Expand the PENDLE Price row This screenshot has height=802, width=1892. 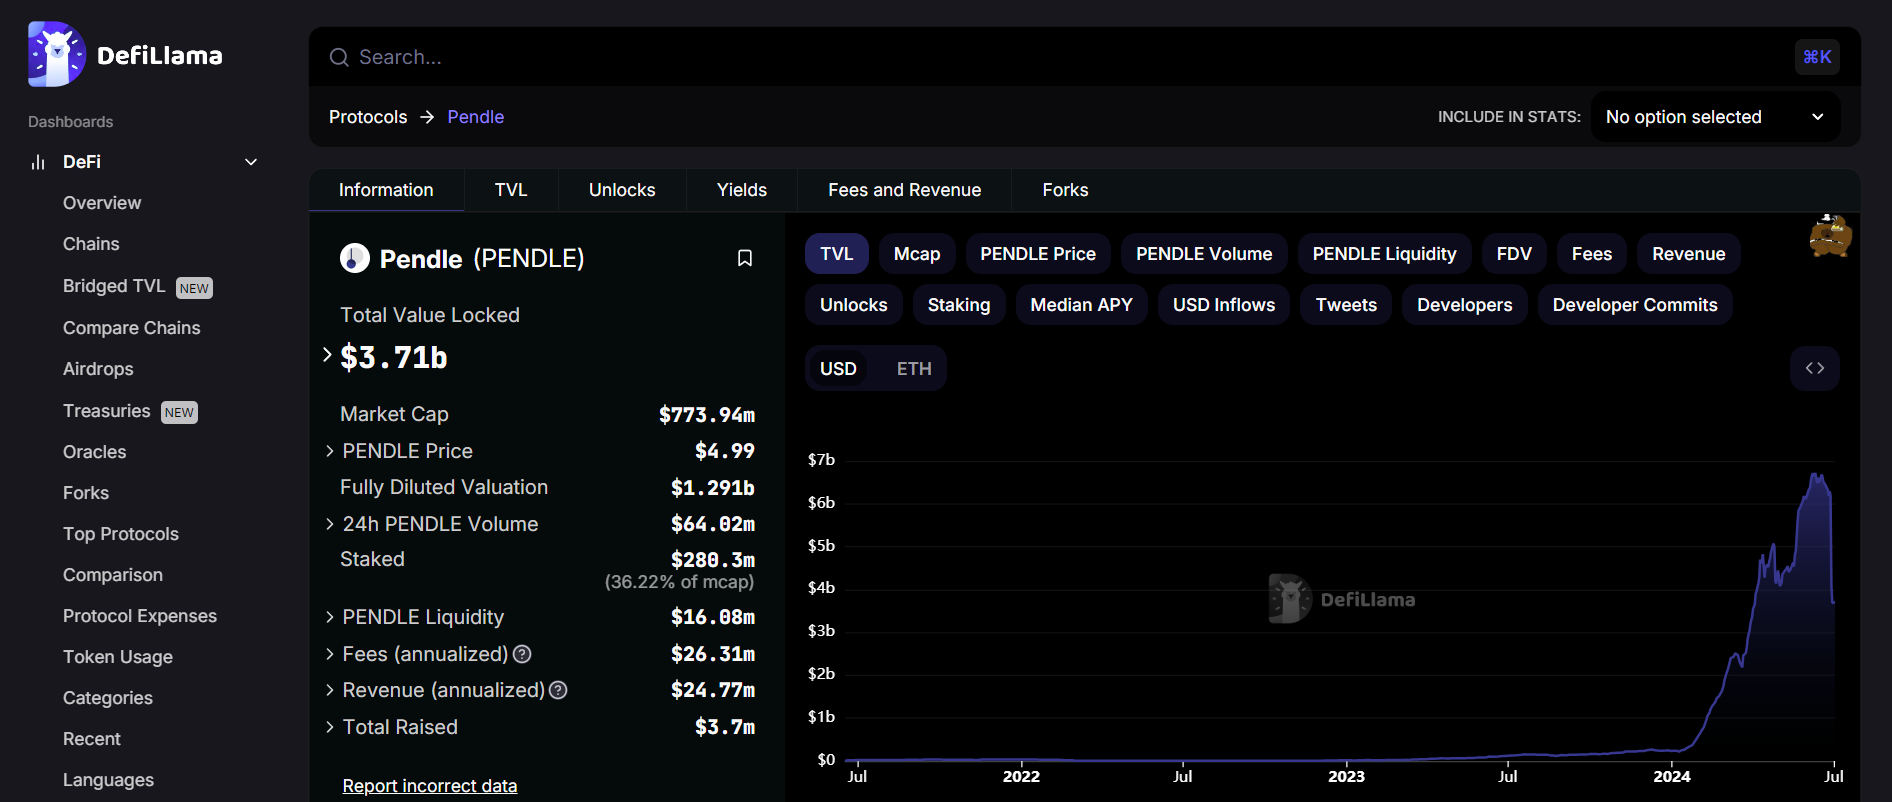click(x=330, y=451)
